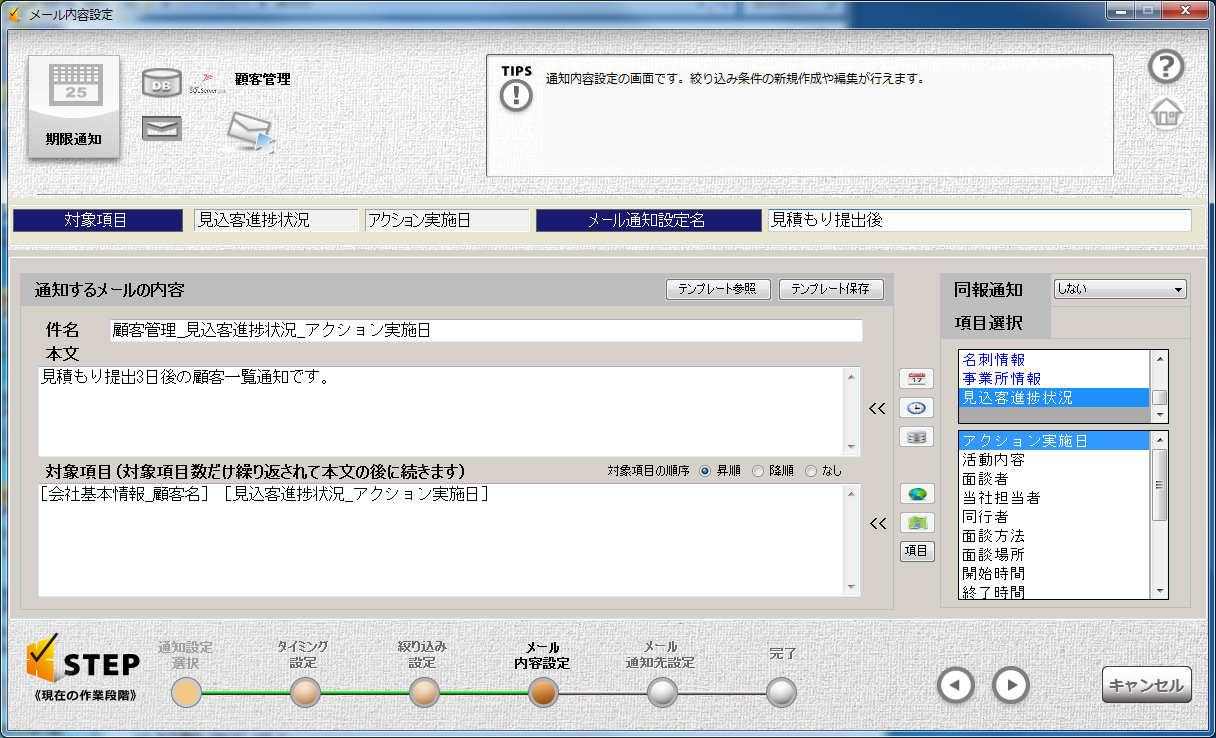Open the 同報通知 dropdown
This screenshot has width=1216, height=738.
coord(1120,289)
